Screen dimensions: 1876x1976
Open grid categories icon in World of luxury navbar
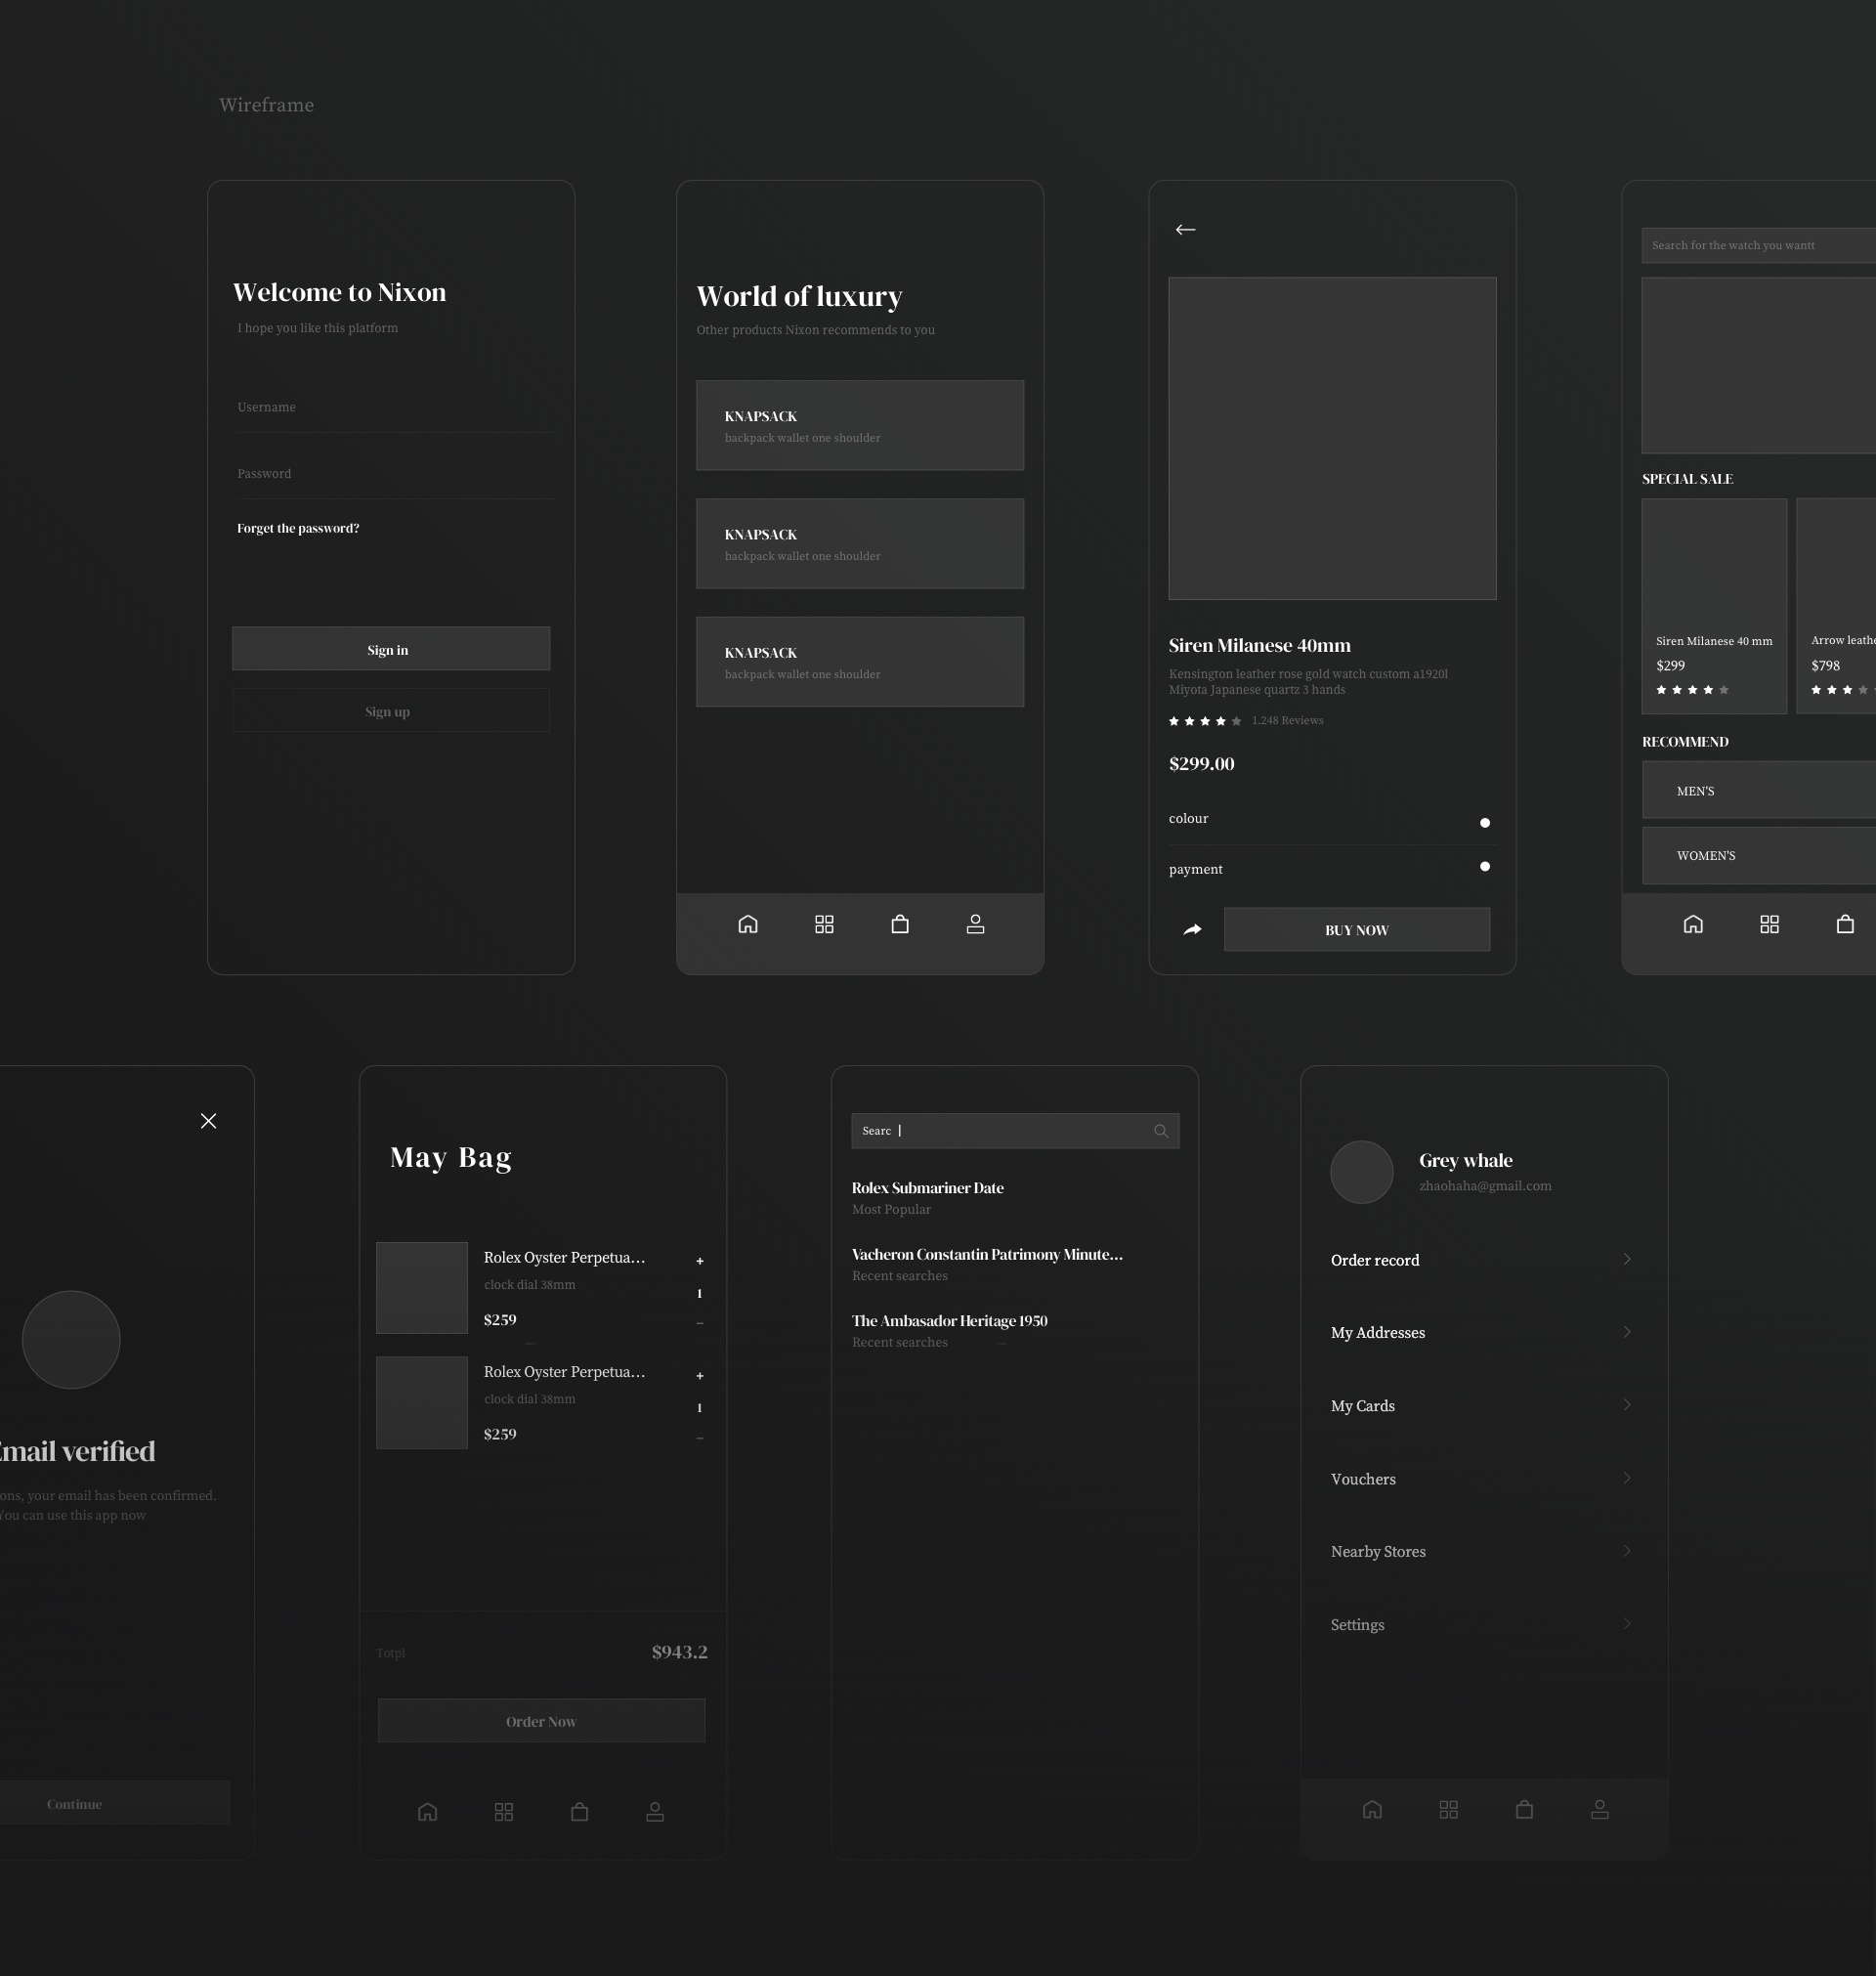[824, 924]
